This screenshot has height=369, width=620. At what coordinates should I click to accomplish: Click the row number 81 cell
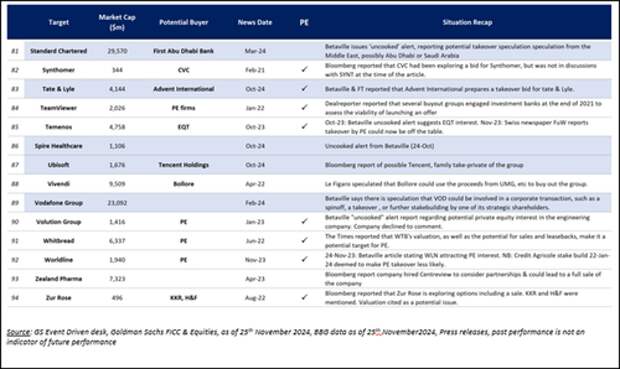click(15, 51)
